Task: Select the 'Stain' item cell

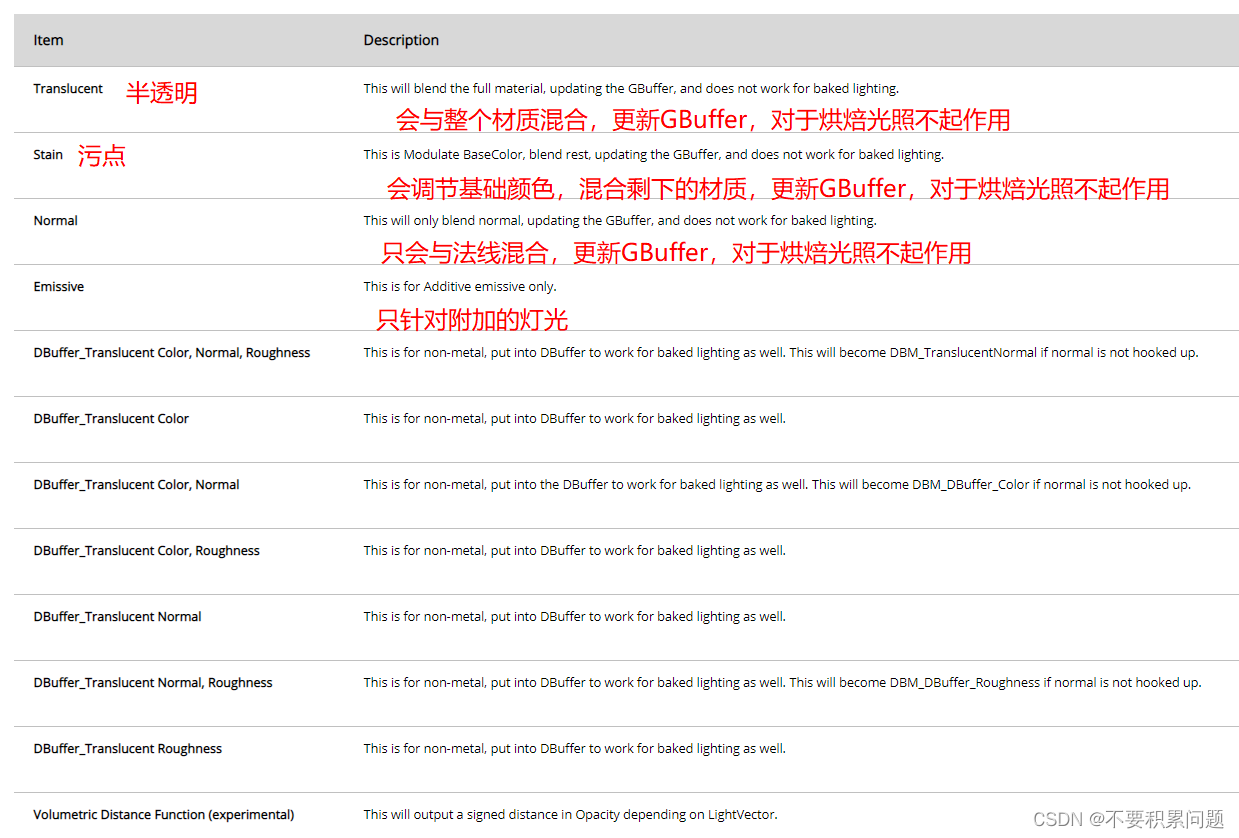Action: [48, 155]
